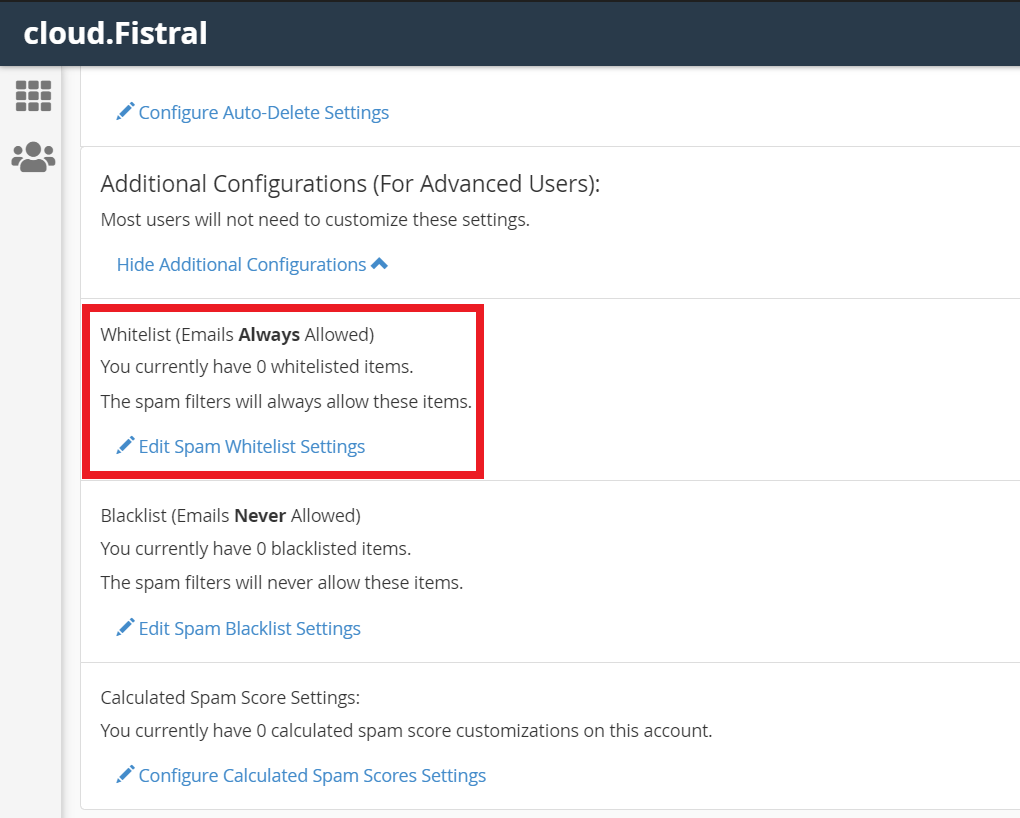Image resolution: width=1020 pixels, height=818 pixels.
Task: Open Configure Calculated Spam Scores Settings link
Action: [312, 776]
